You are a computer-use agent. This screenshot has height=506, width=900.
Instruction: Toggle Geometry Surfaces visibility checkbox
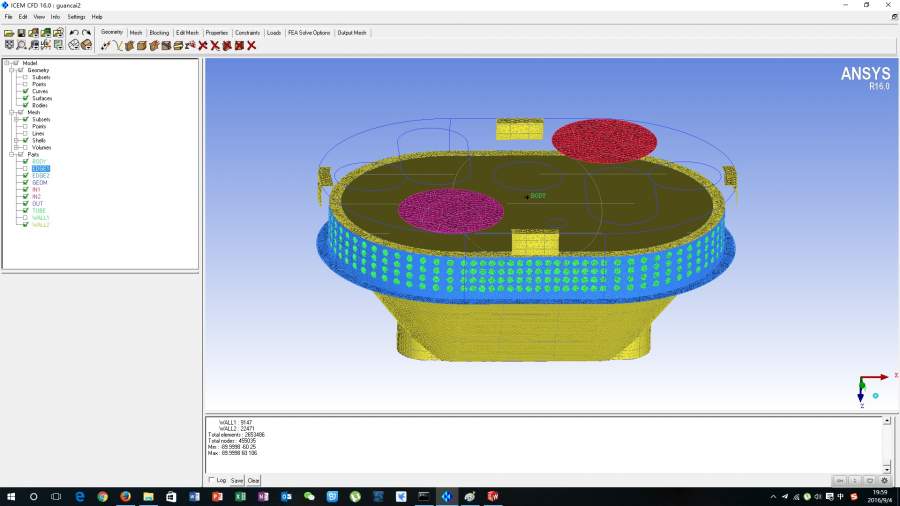[25, 98]
